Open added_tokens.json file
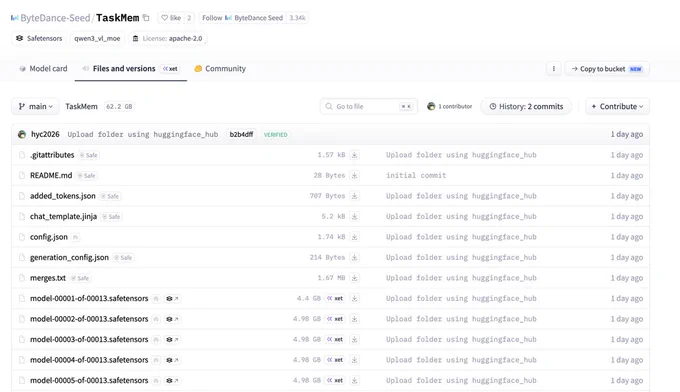Image resolution: width=680 pixels, height=392 pixels. coord(62,196)
